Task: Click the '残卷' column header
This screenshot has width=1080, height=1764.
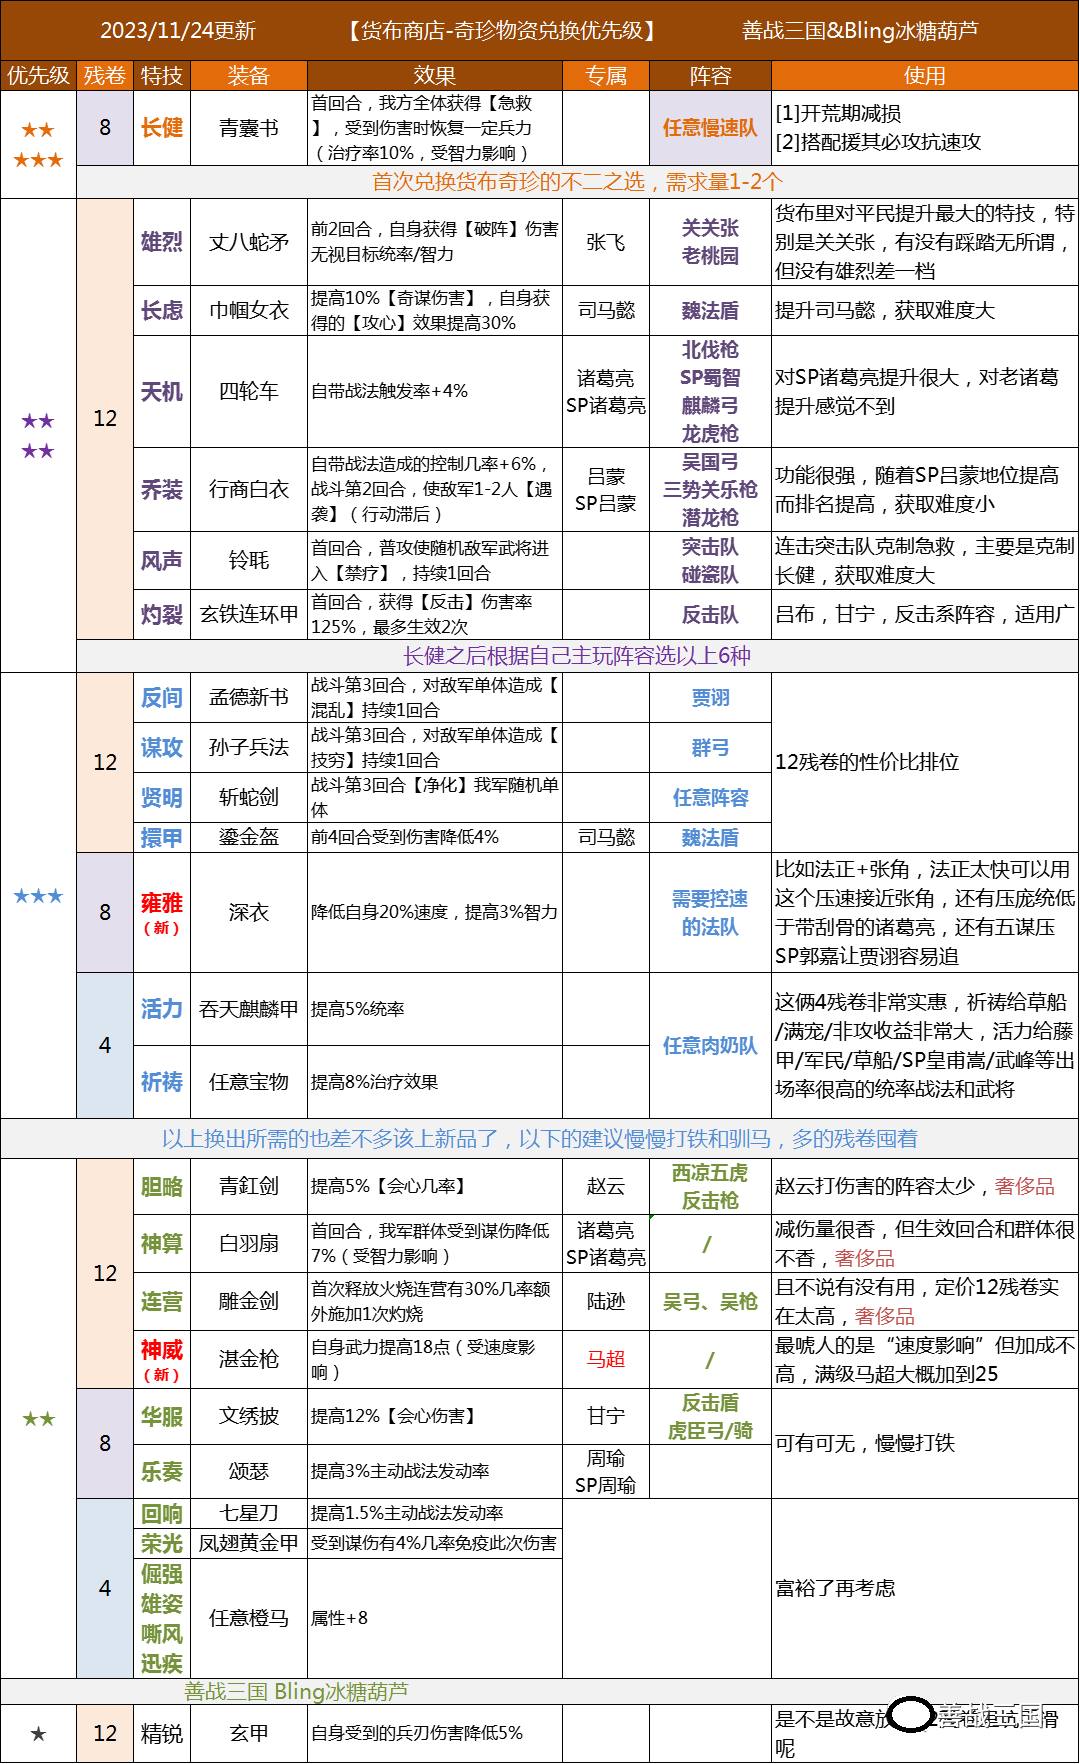Action: coord(105,76)
